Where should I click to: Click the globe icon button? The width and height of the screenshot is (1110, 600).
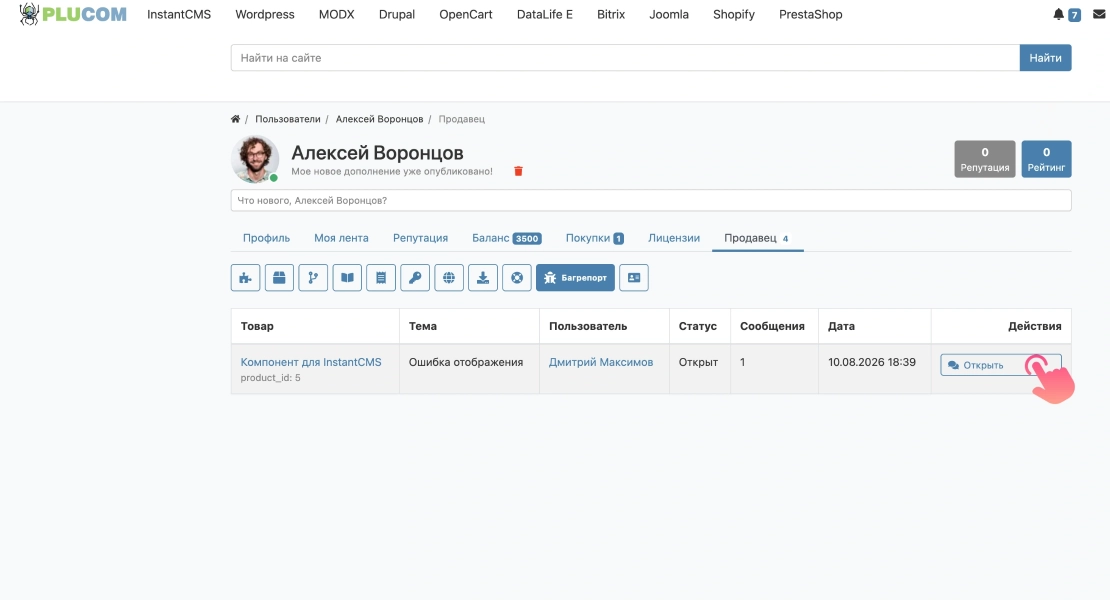pos(449,277)
